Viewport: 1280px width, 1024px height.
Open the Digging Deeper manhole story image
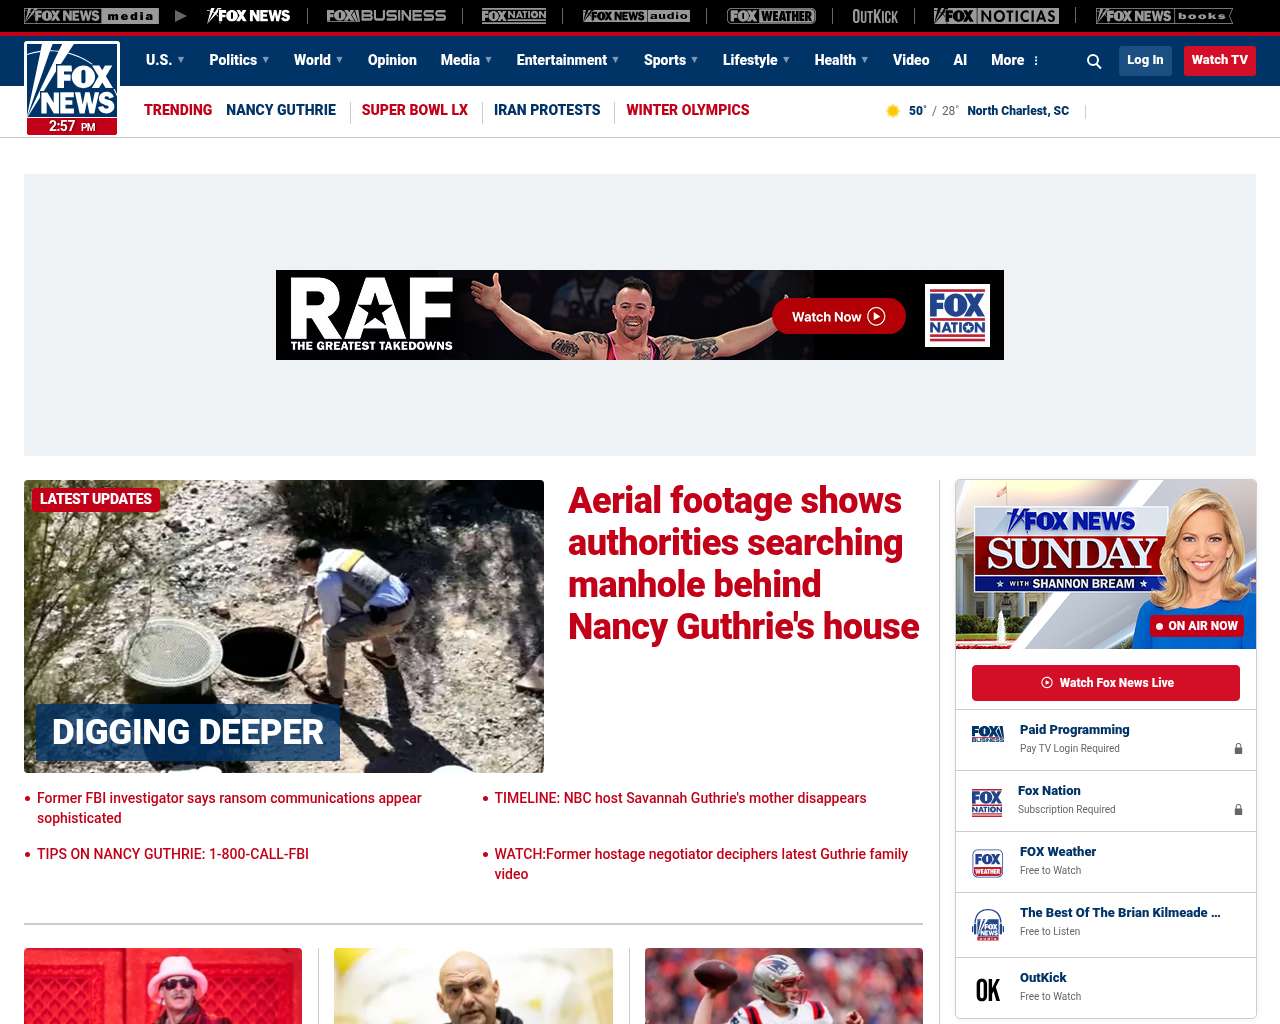284,626
